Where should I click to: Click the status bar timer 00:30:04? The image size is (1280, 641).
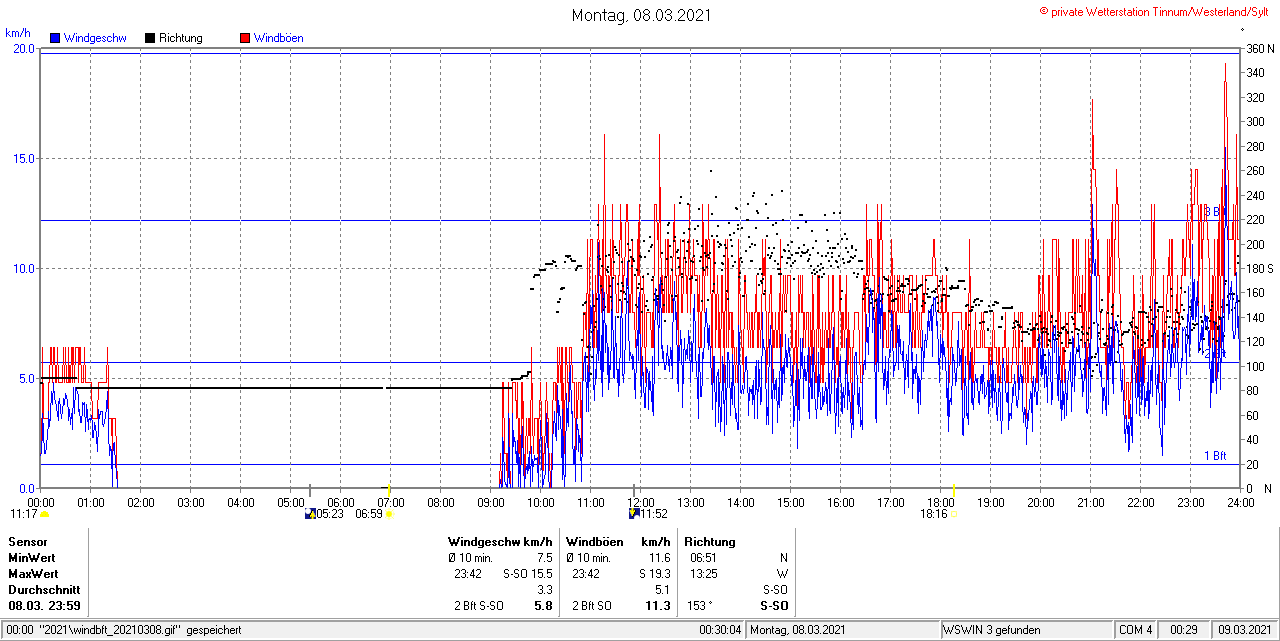(x=720, y=630)
